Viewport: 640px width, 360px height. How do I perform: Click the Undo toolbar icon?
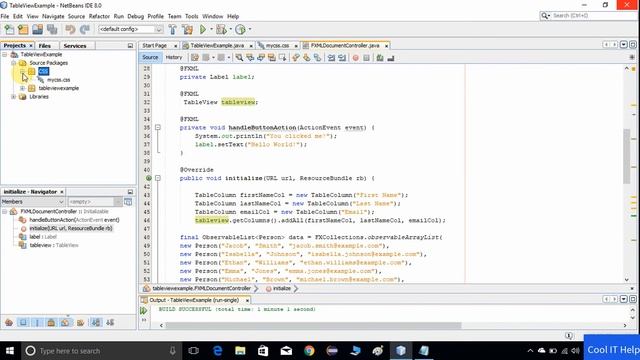tap(70, 29)
